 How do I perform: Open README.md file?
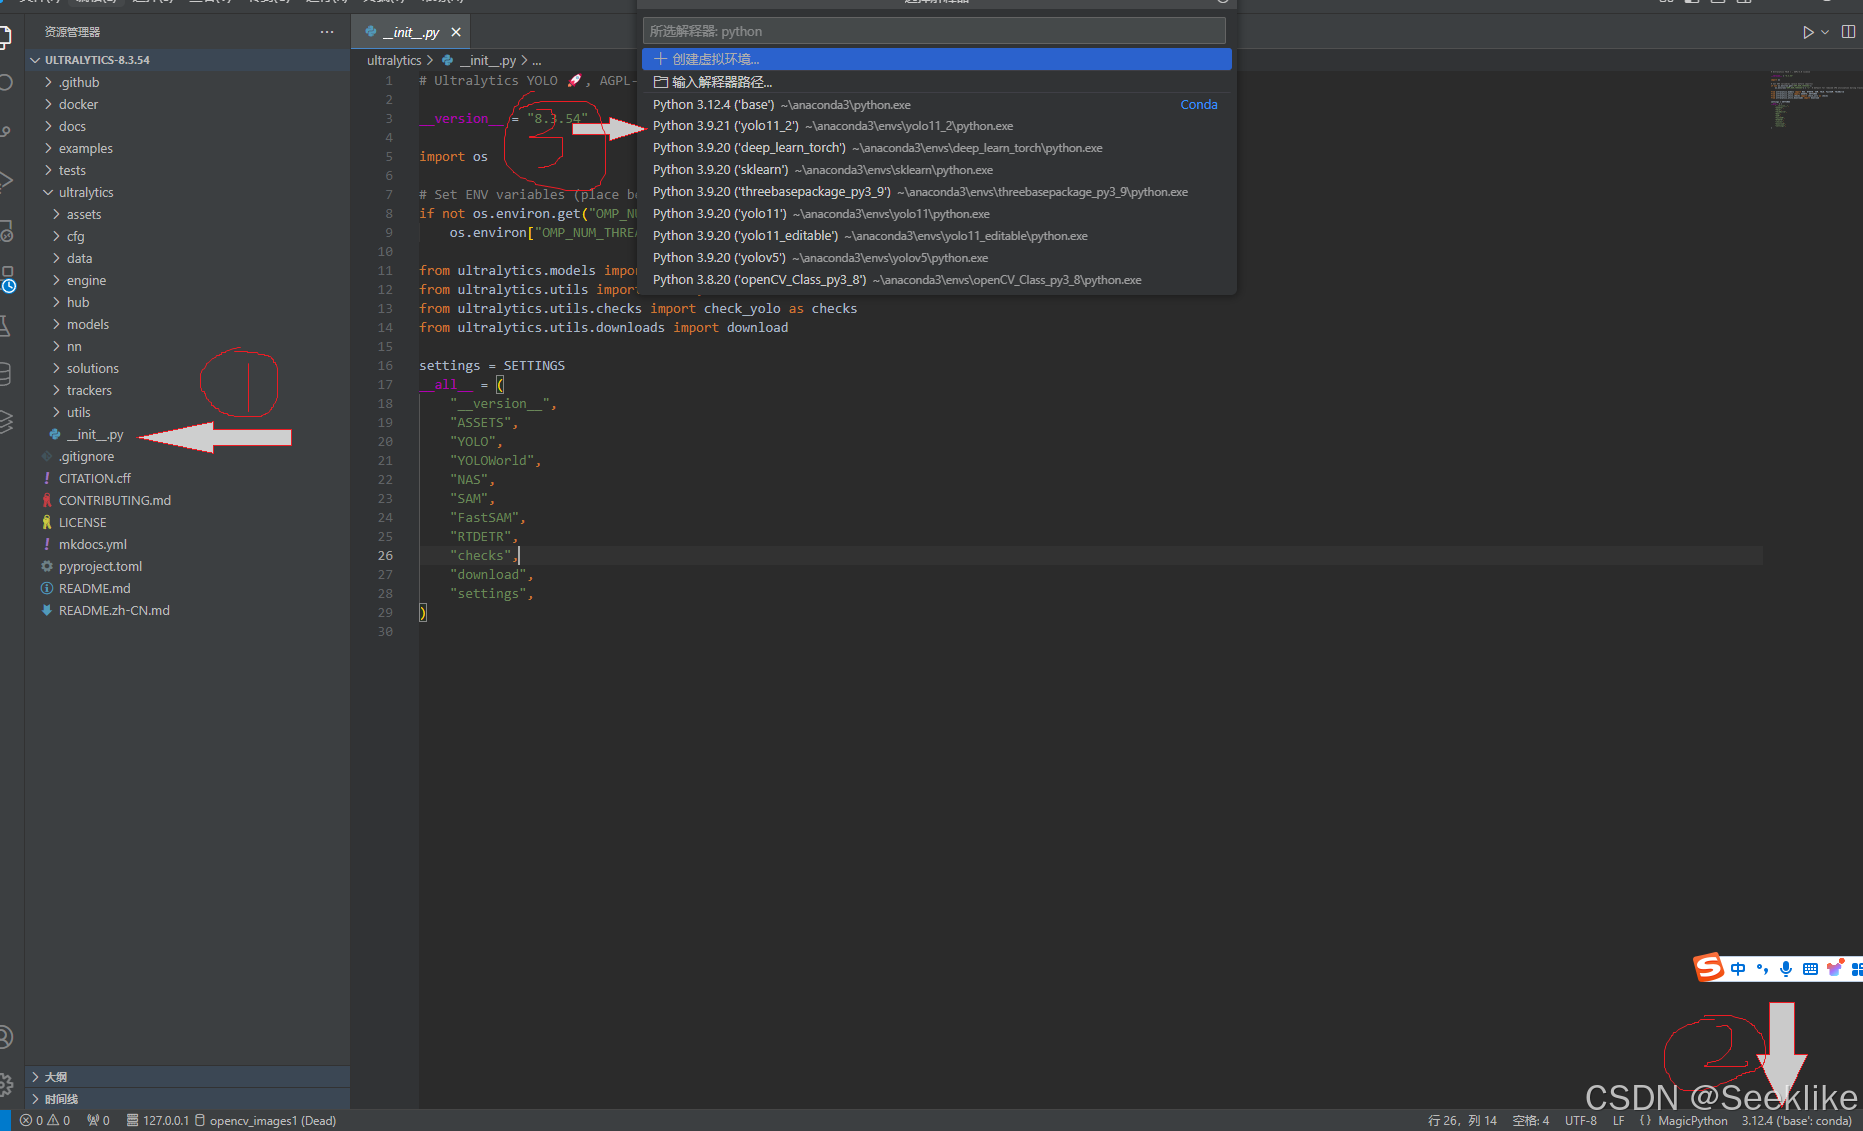(x=188, y=588)
